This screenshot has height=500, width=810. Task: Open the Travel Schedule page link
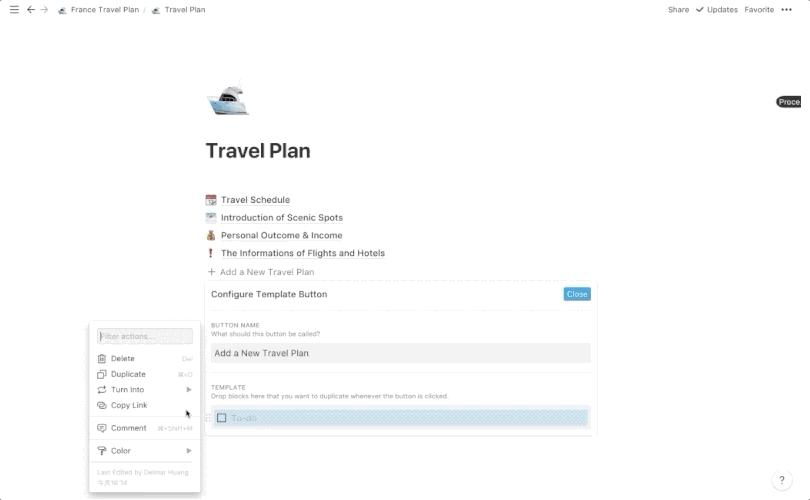pos(255,200)
